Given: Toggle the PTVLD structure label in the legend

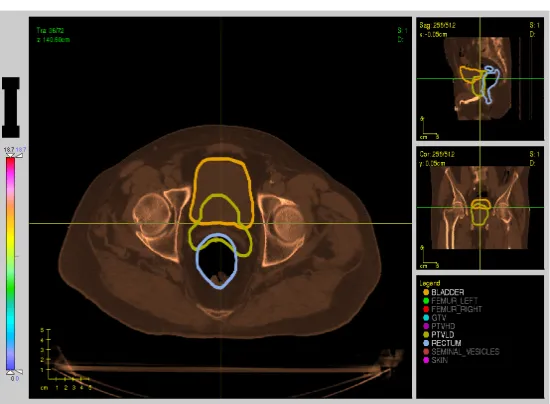Looking at the screenshot, I should coord(443,335).
